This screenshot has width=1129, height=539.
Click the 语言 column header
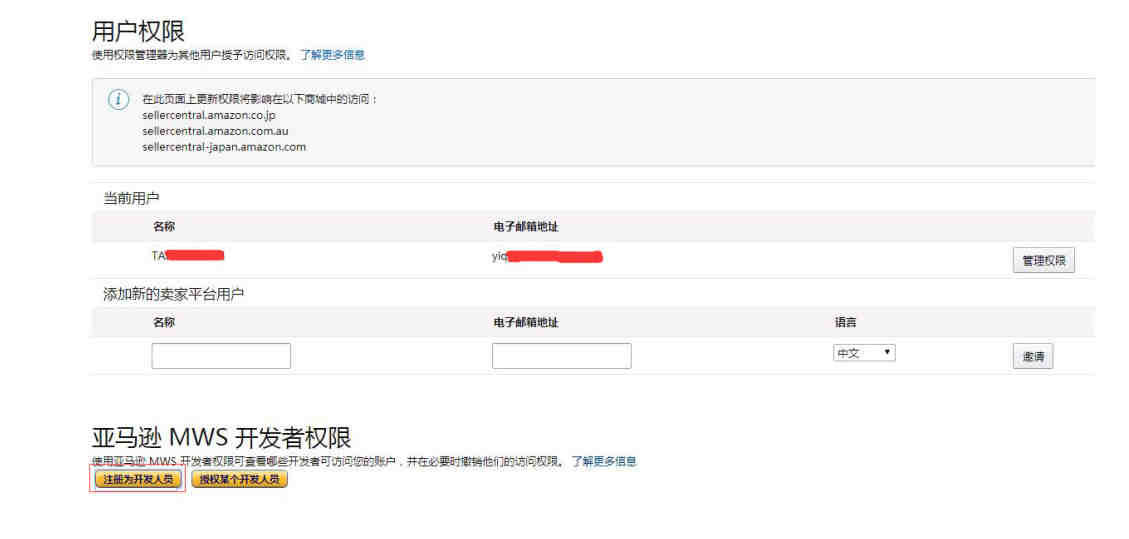[845, 322]
